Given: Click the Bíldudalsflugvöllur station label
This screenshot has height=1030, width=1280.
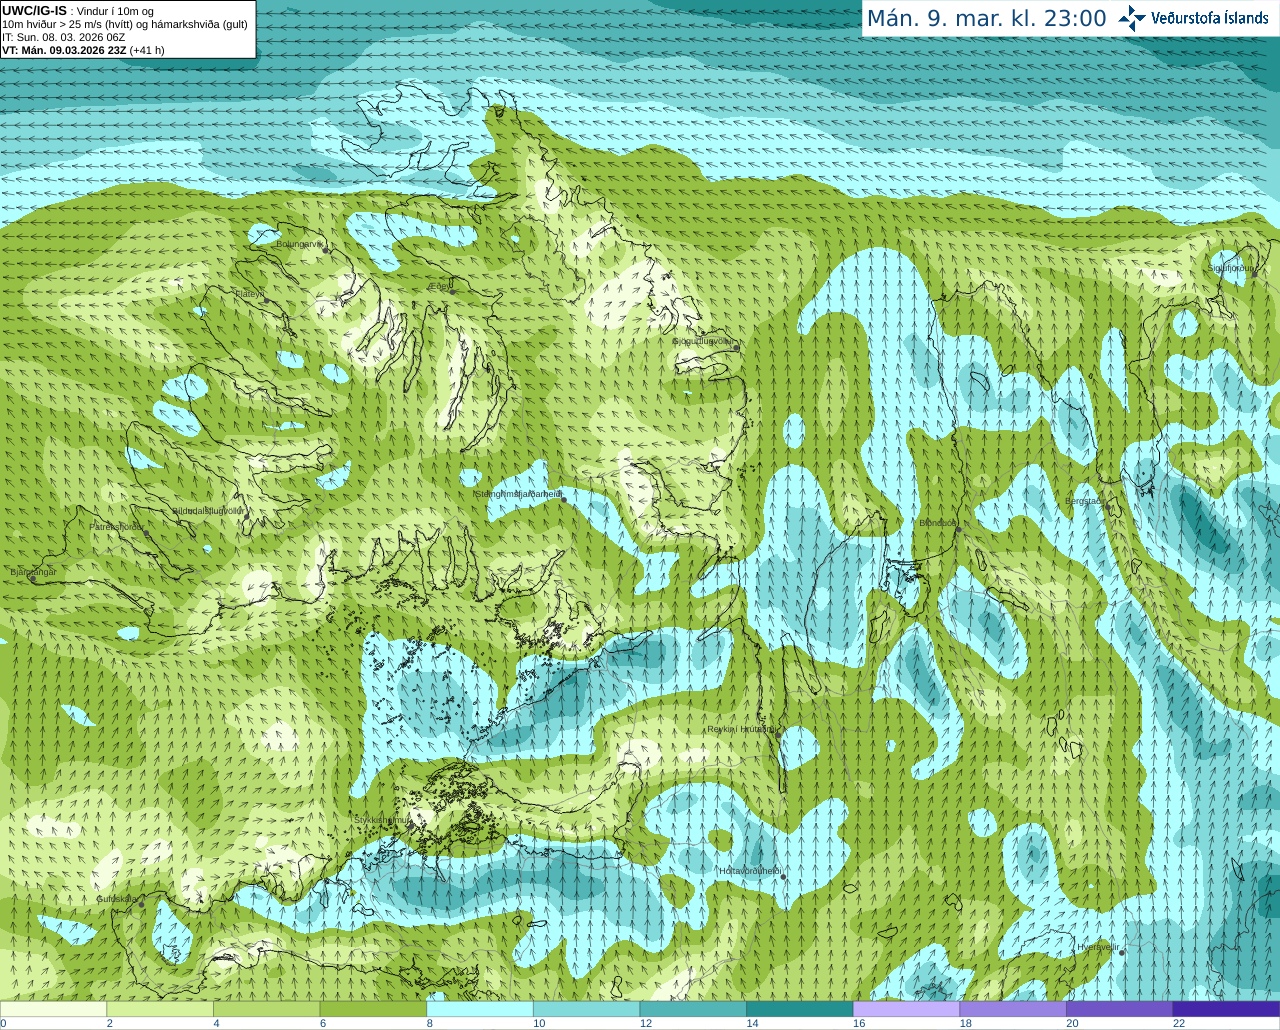Looking at the screenshot, I should pos(208,510).
